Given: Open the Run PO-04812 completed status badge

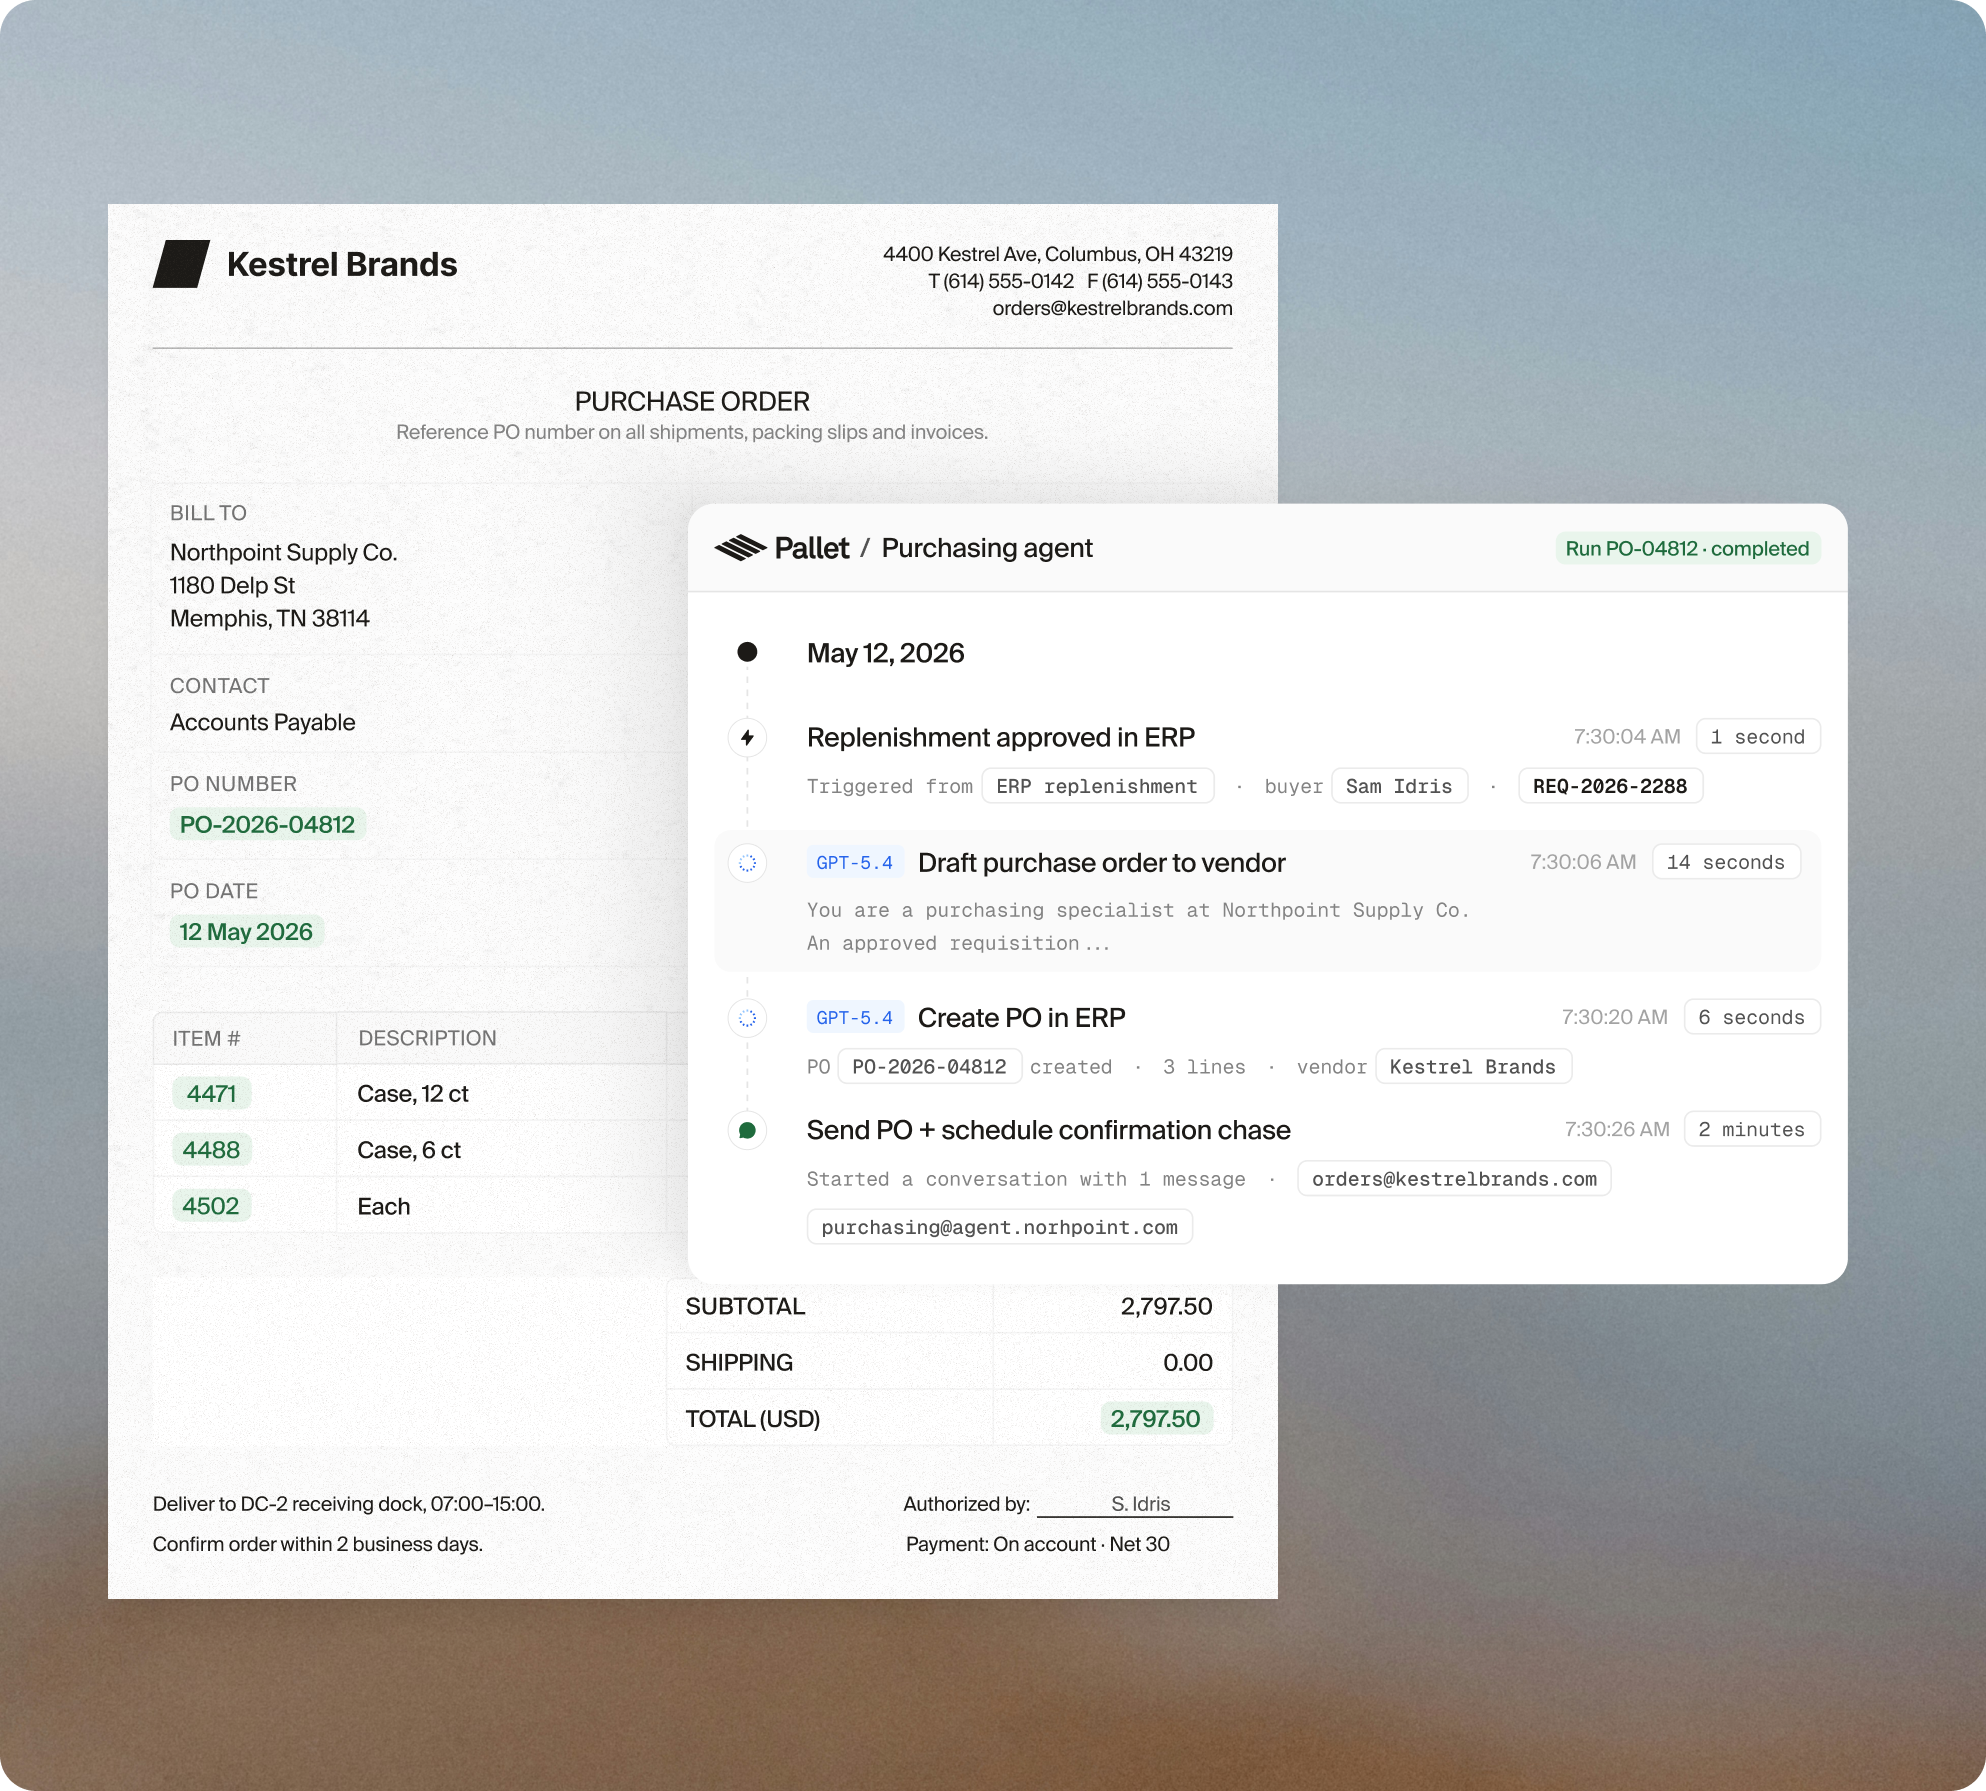Looking at the screenshot, I should pos(1687,548).
